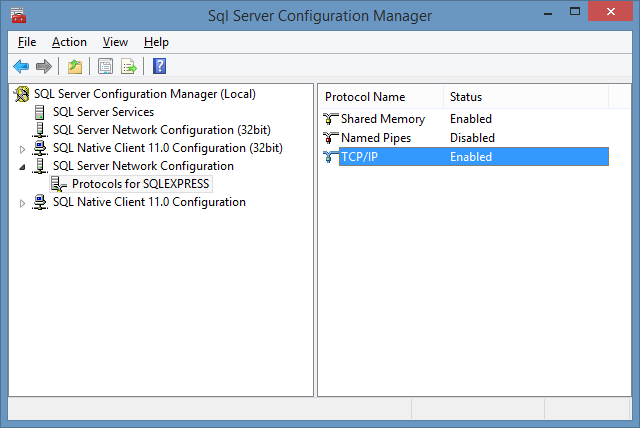Screen dimensions: 640x428
Task: Expand the bottom SQL Native Client 11.0 Configuration node
Action: (22, 203)
